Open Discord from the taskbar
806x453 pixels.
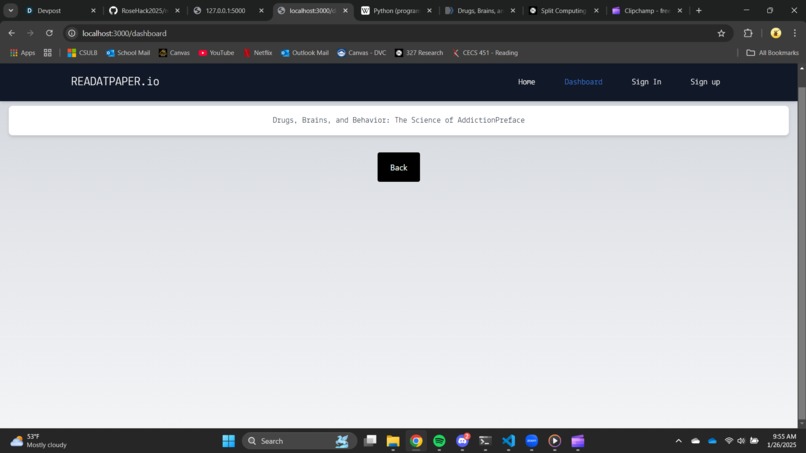[463, 441]
